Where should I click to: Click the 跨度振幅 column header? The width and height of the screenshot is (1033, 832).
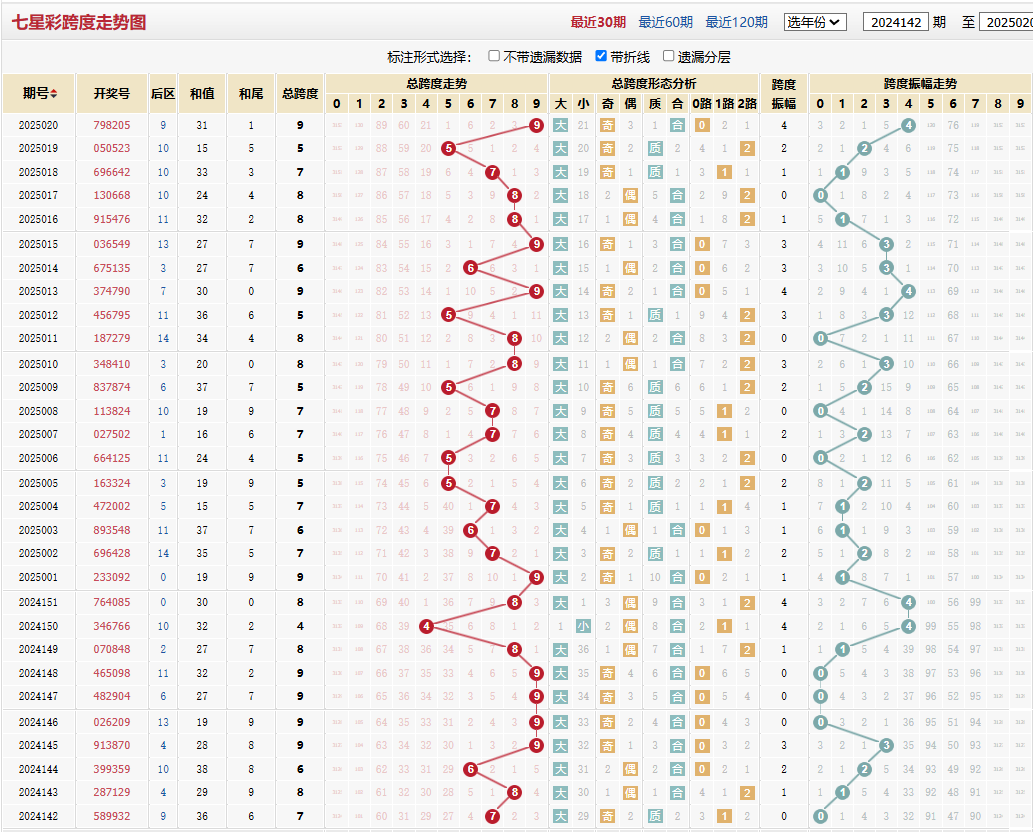coord(783,94)
